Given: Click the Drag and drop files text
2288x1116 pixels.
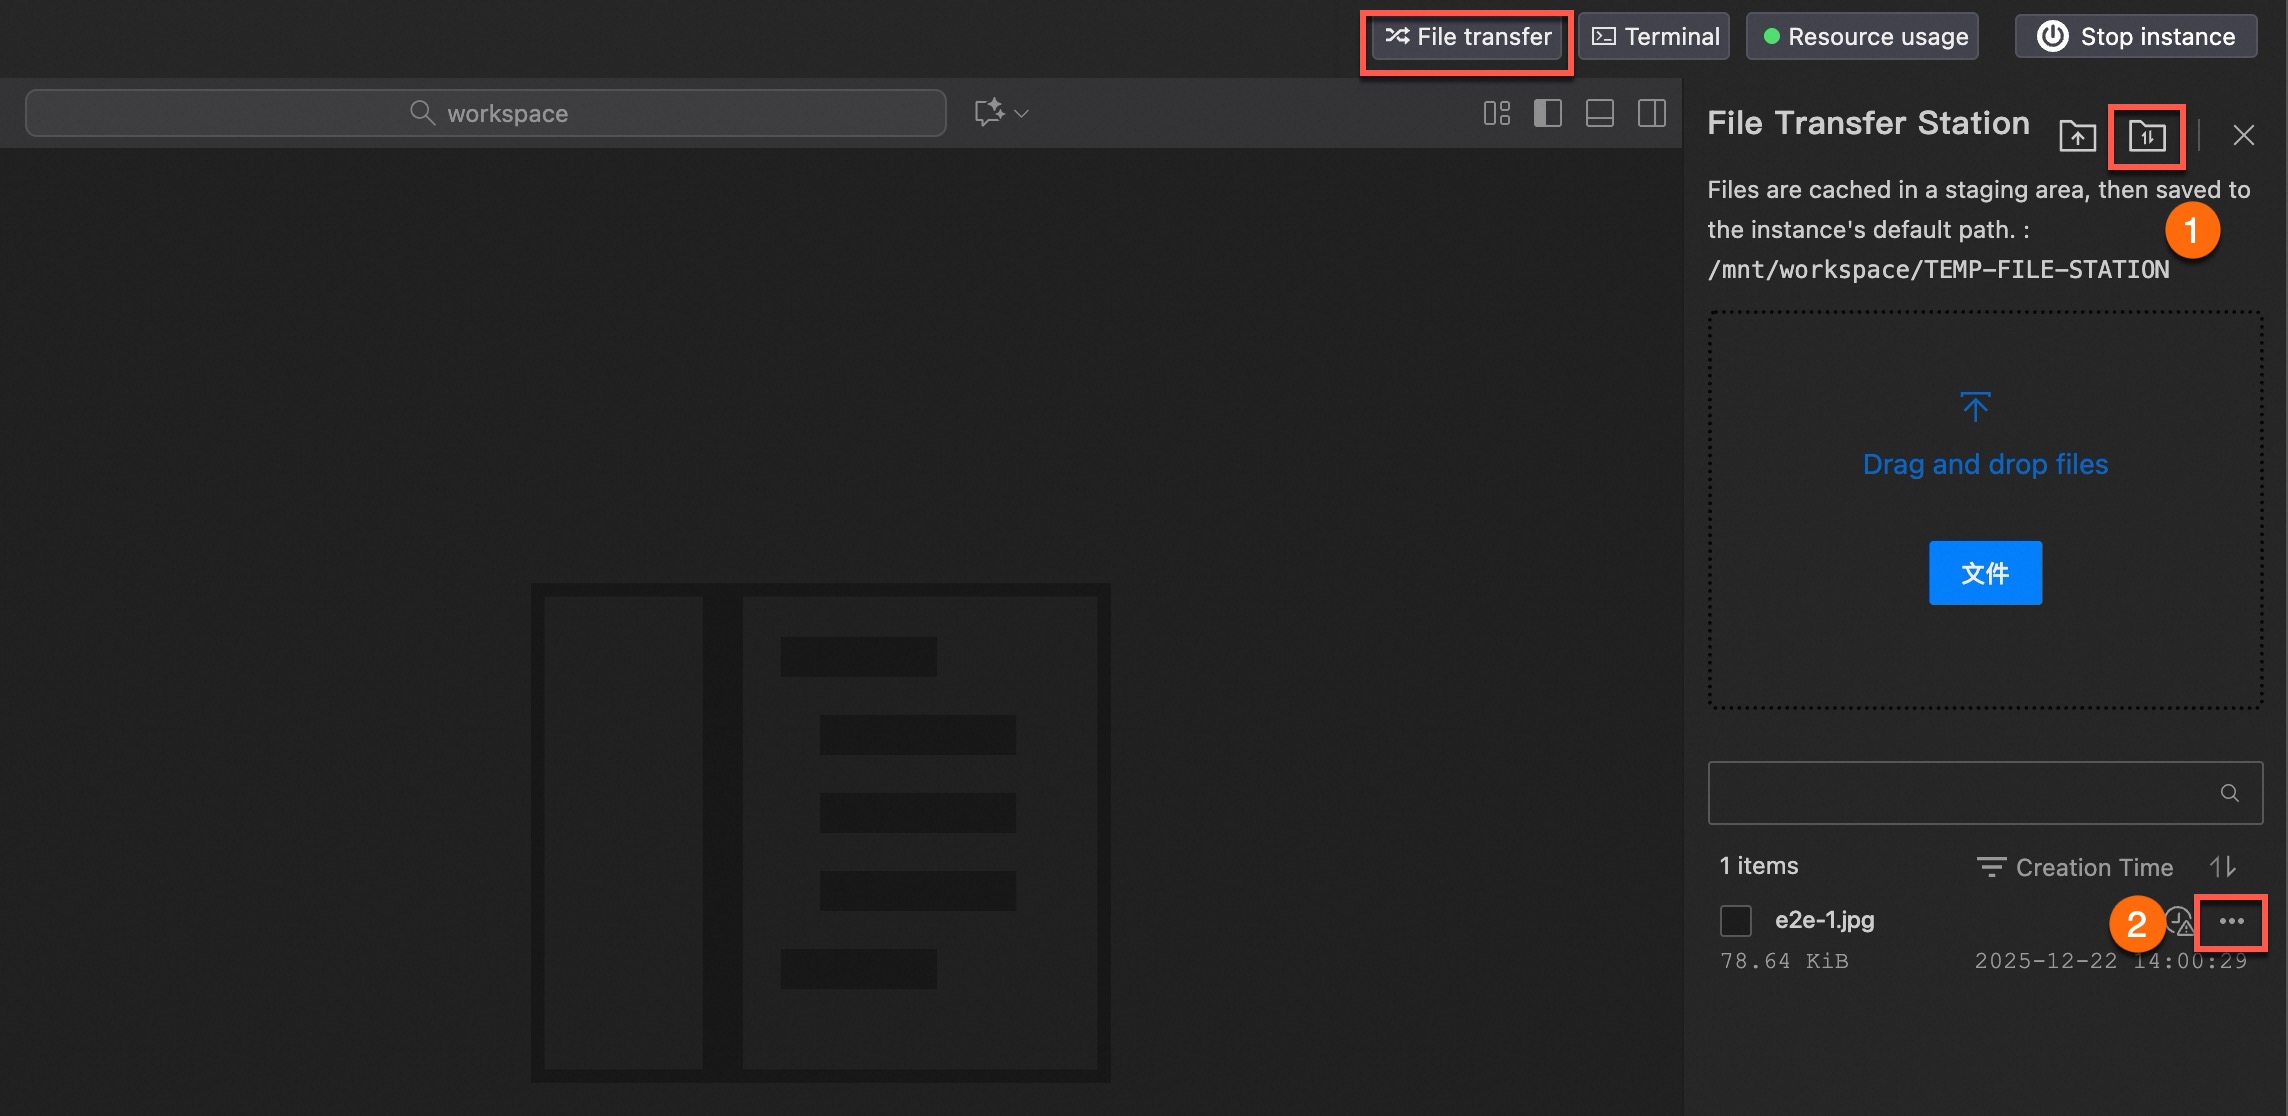Looking at the screenshot, I should tap(1985, 464).
